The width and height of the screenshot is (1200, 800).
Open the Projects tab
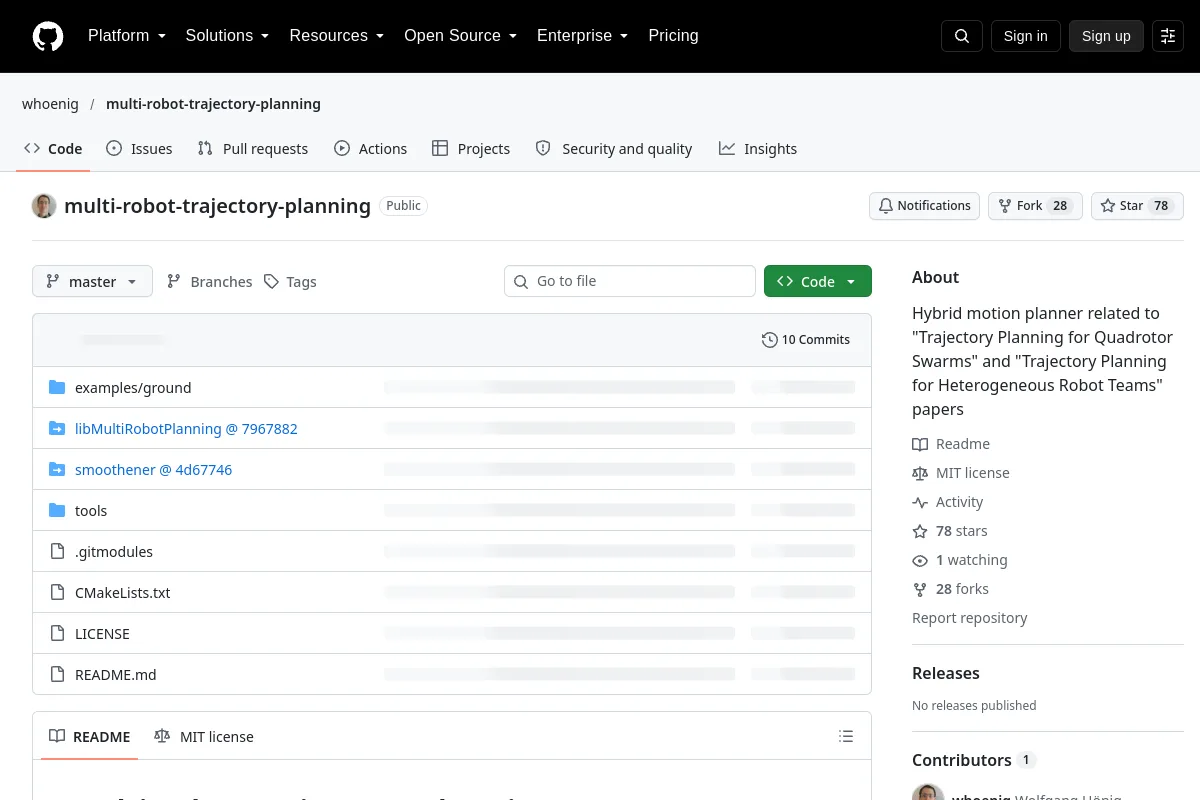click(471, 149)
